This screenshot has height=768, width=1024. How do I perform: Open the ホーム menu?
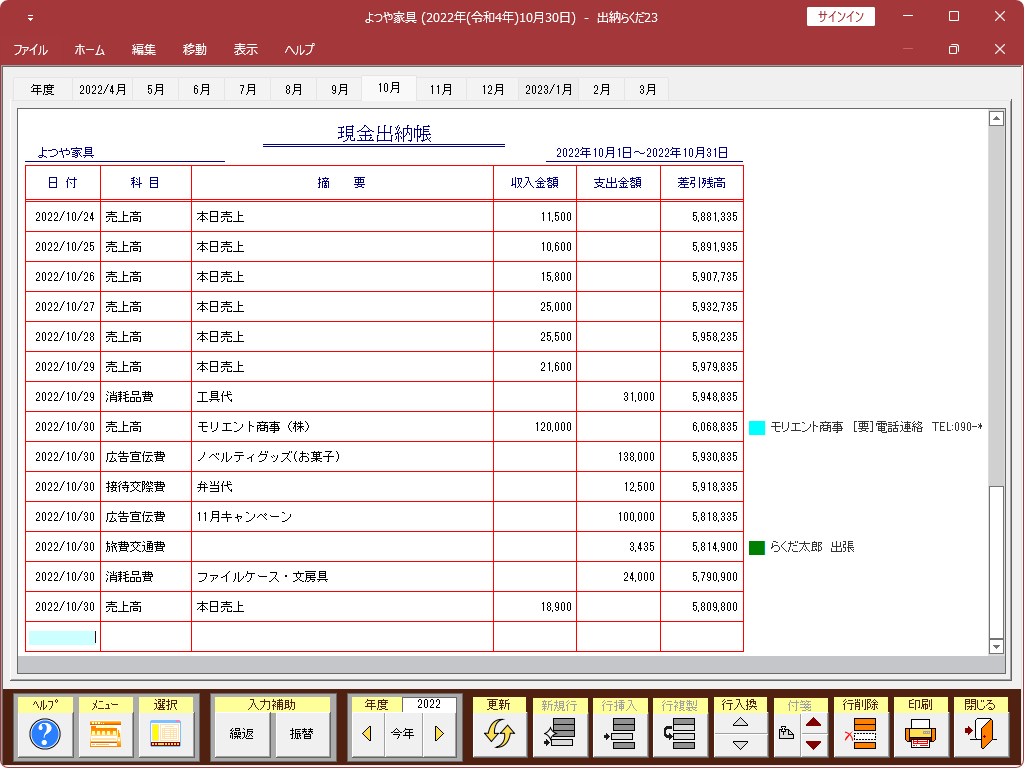89,50
